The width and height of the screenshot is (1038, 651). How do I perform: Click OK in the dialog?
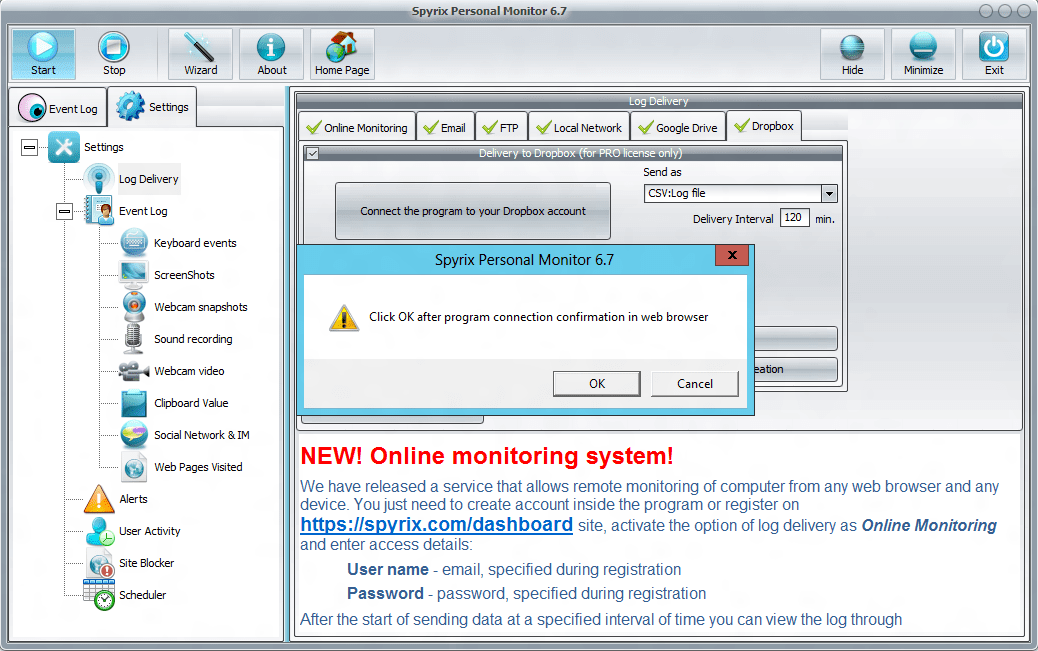click(x=596, y=383)
